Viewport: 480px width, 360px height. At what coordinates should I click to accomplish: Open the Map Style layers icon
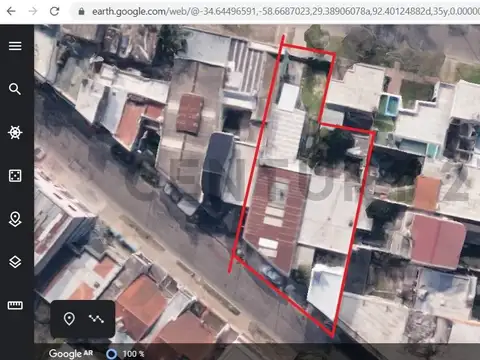[15, 262]
